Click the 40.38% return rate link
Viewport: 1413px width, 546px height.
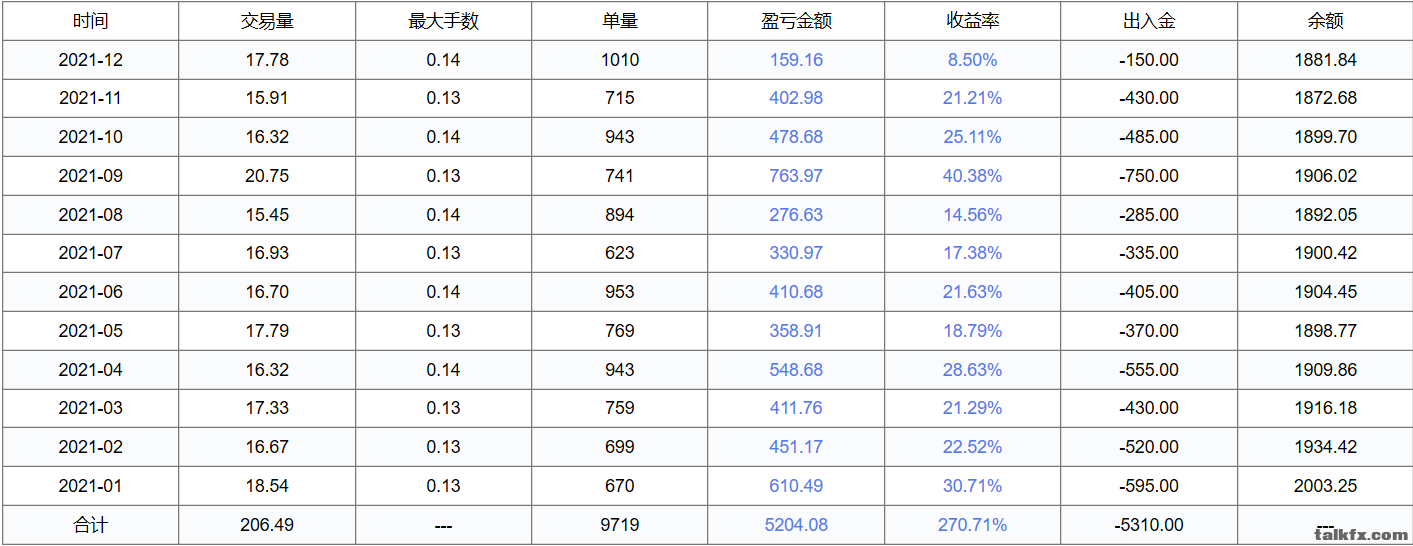tap(973, 176)
